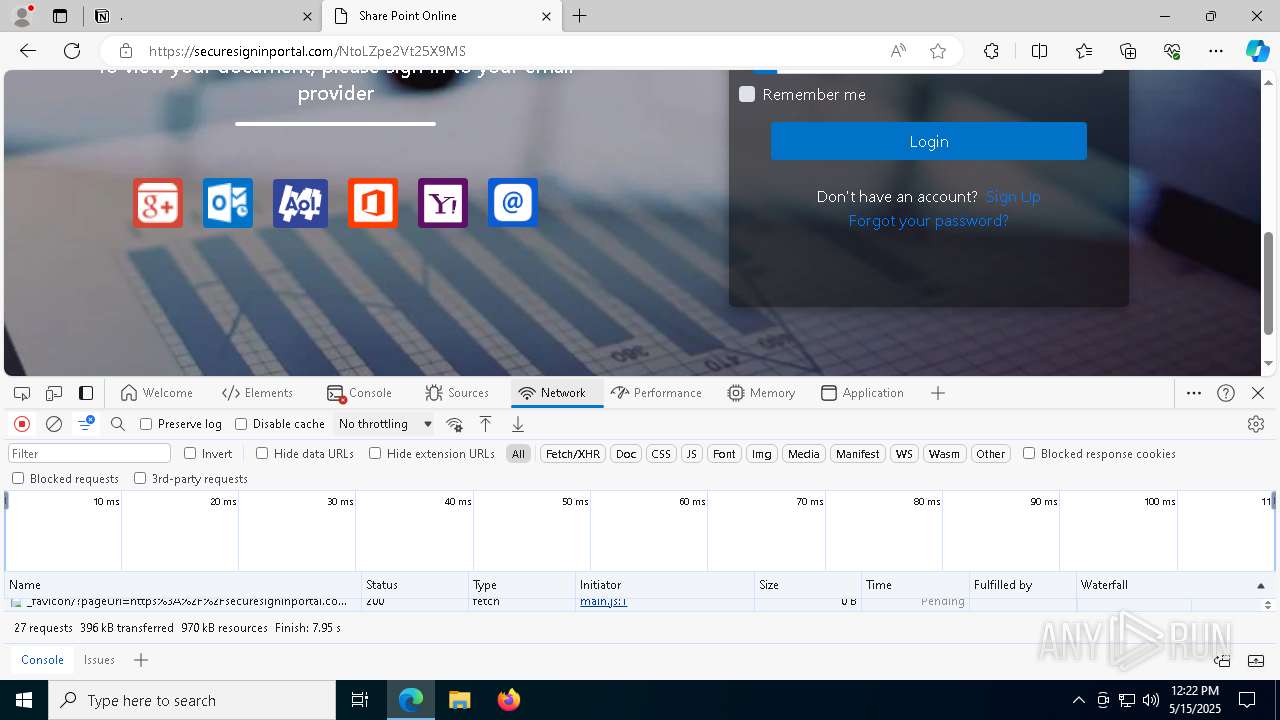
Task: Add page to favorites with the star icon
Action: pos(938,51)
